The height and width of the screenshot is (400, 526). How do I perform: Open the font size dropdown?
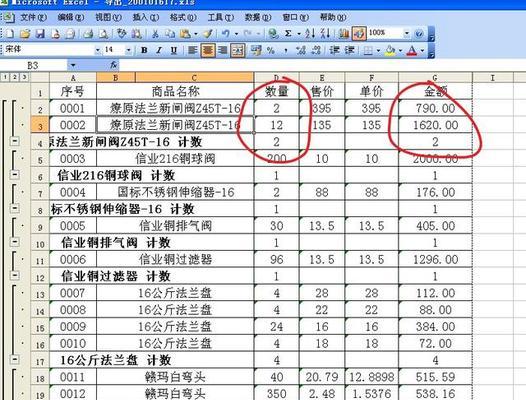pos(128,50)
